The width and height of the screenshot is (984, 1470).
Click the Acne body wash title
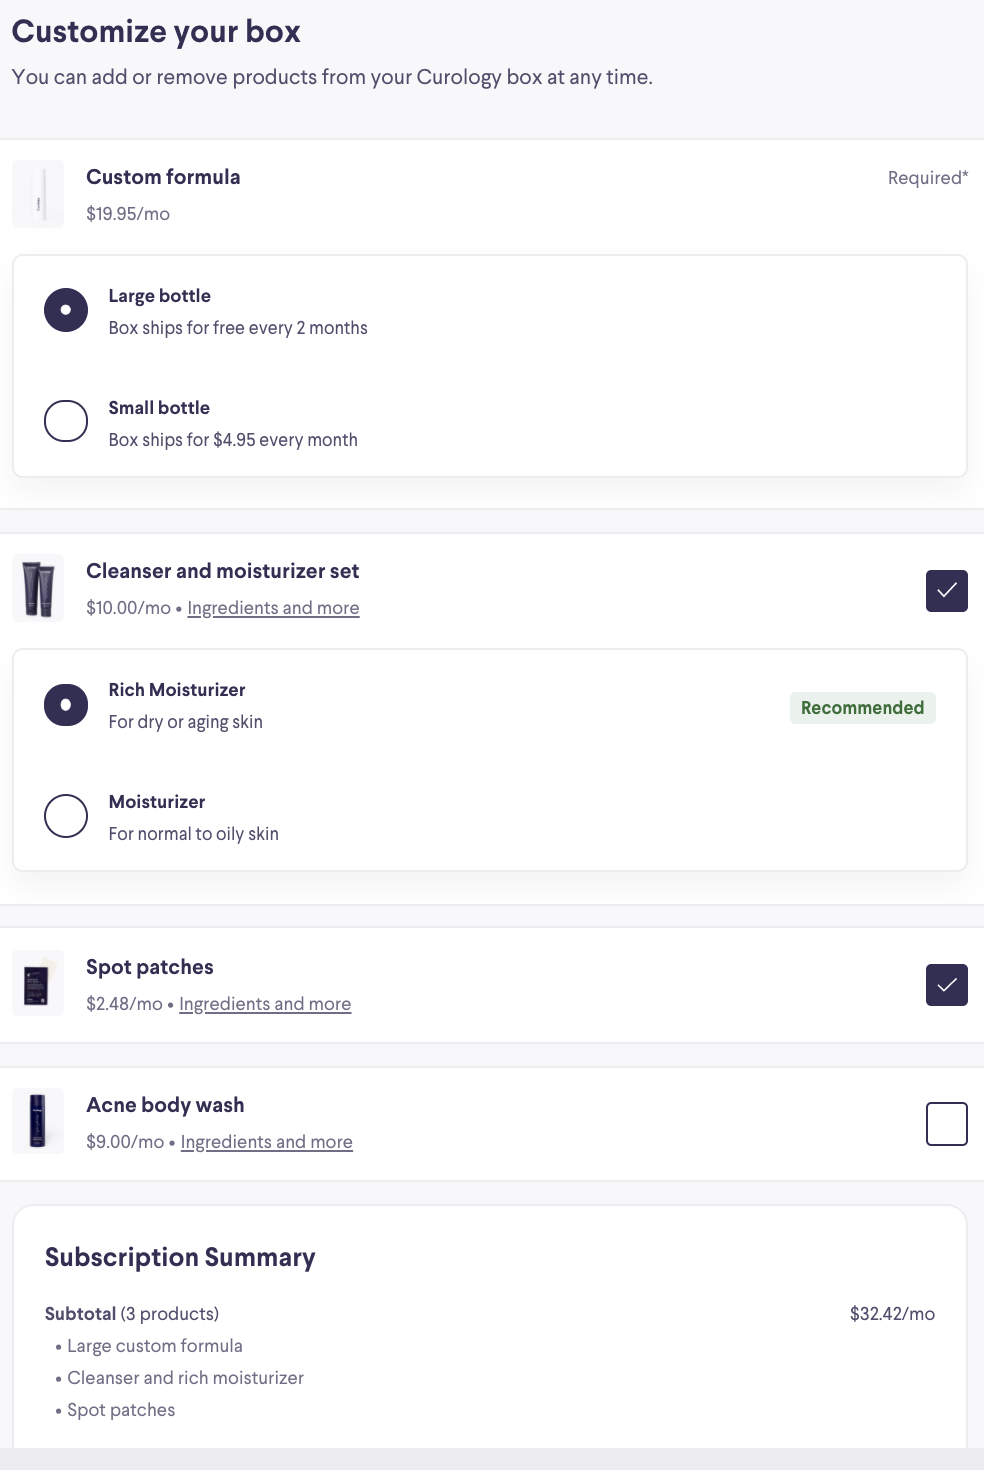click(165, 1105)
